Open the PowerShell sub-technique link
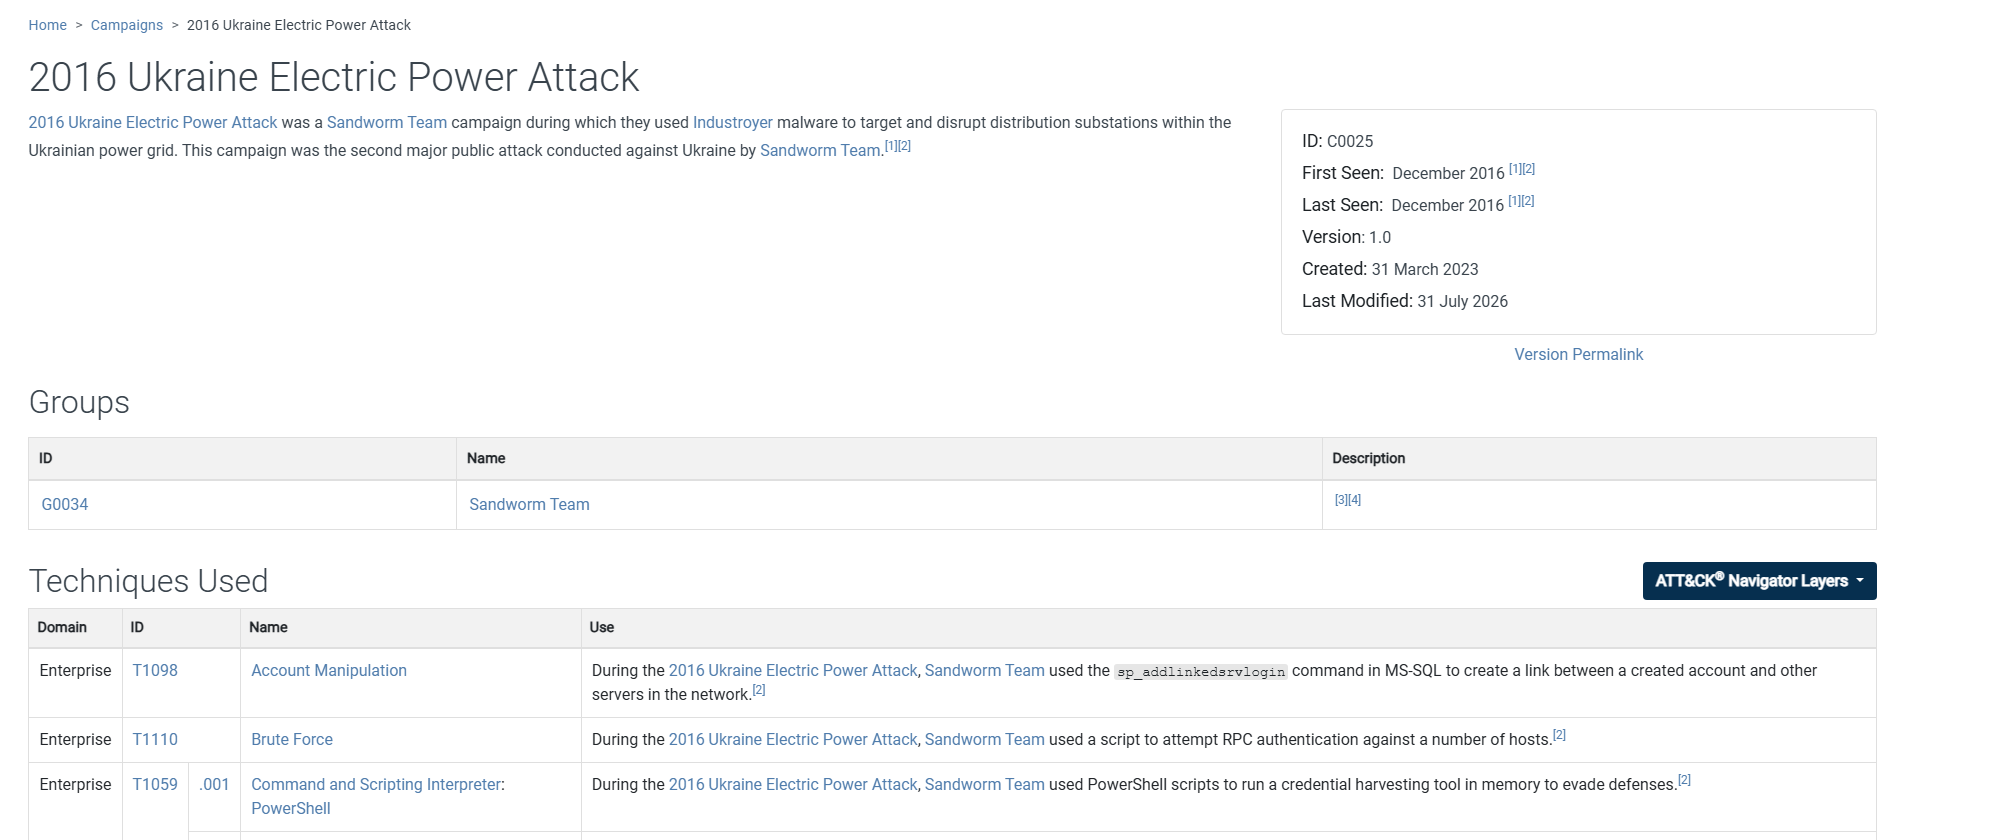2015x840 pixels. point(291,808)
